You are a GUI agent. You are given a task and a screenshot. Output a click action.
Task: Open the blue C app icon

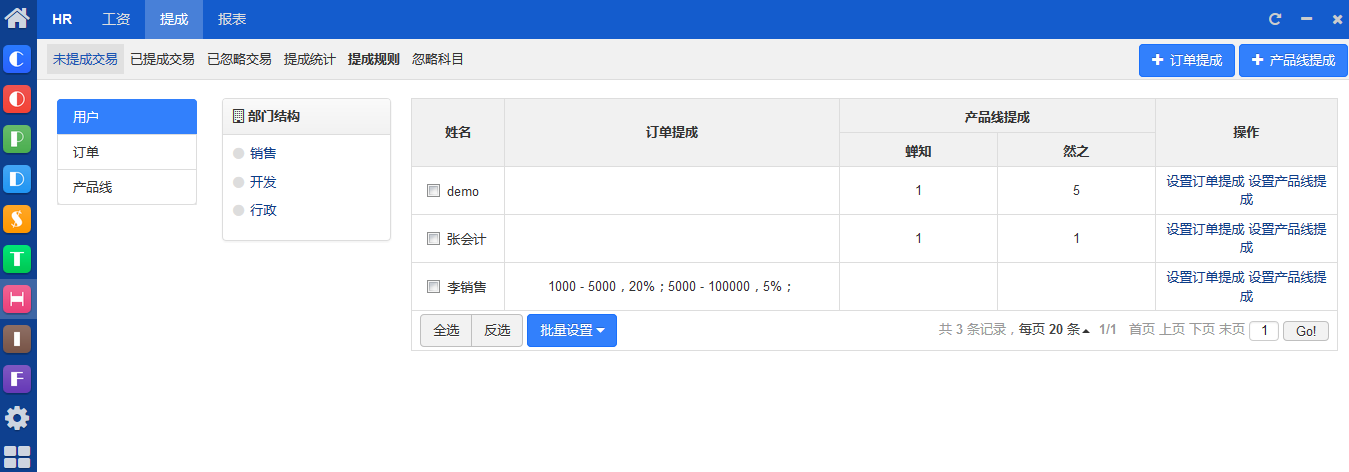click(17, 59)
